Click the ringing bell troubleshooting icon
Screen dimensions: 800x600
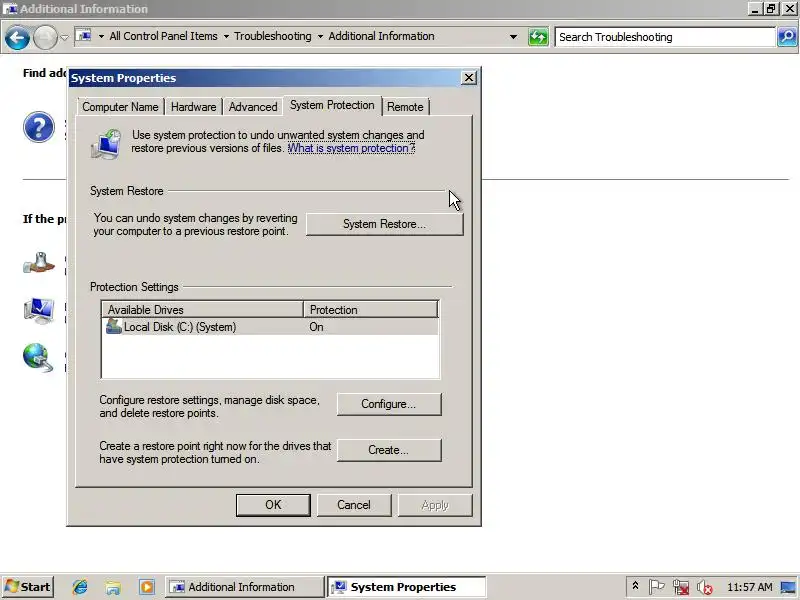[39, 262]
